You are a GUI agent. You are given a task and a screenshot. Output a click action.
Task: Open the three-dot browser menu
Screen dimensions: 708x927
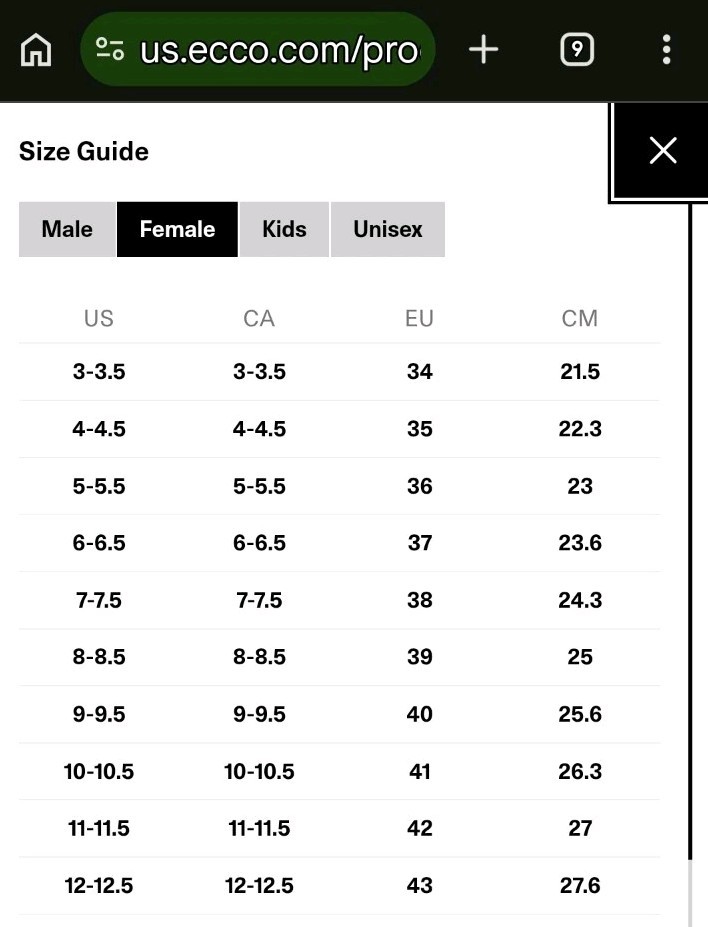click(x=667, y=49)
